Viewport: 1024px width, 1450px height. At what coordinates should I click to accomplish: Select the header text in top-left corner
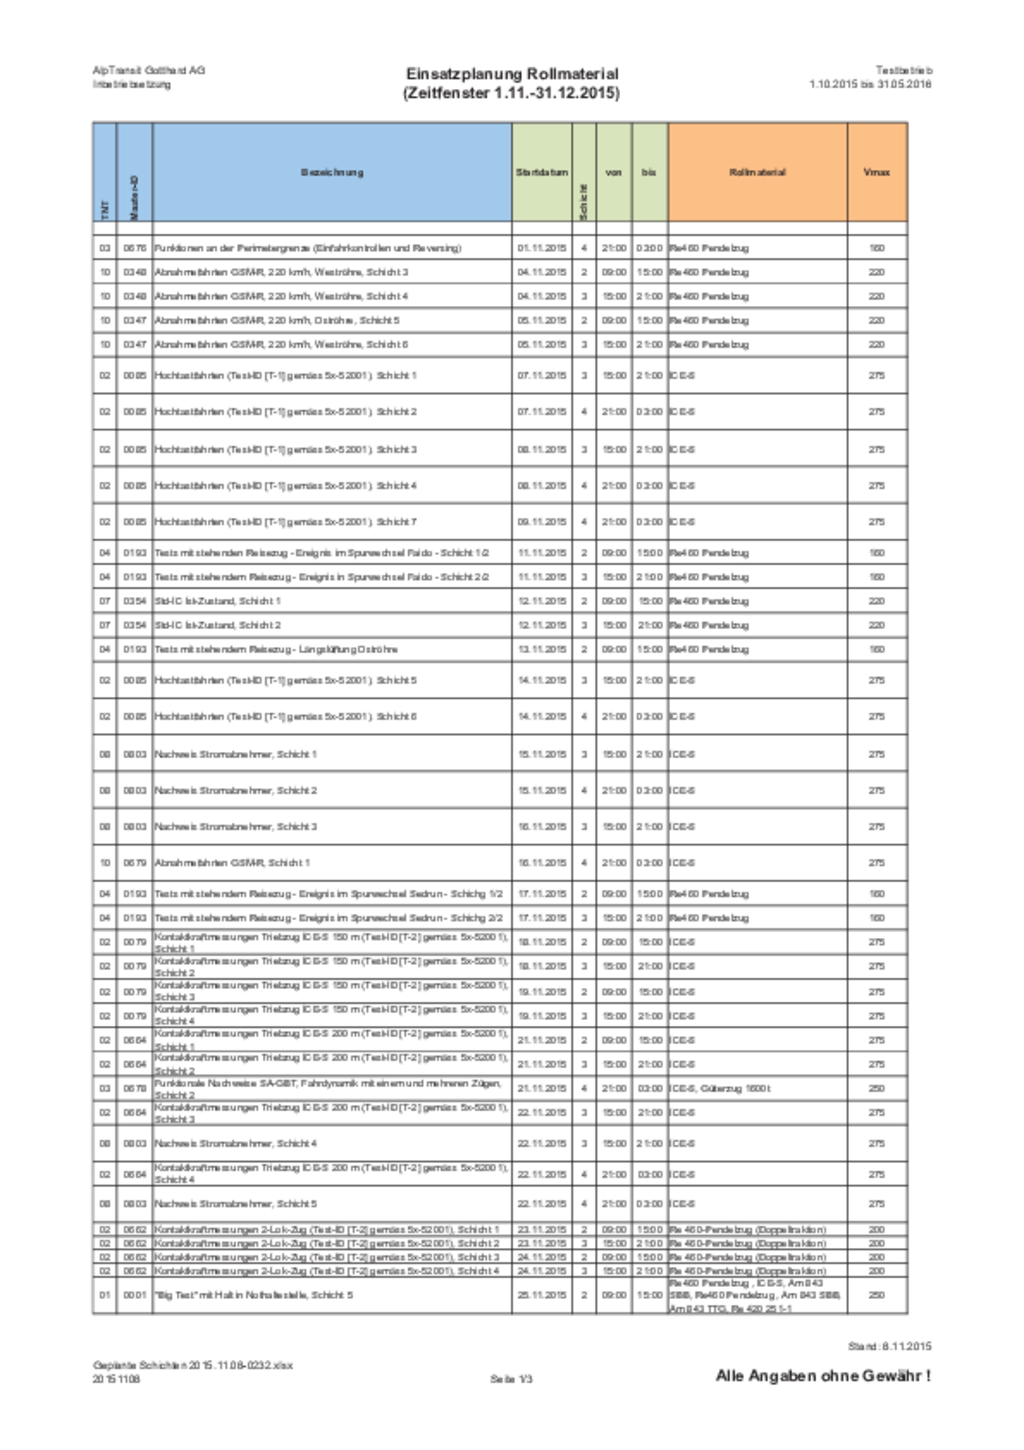pyautogui.click(x=148, y=78)
